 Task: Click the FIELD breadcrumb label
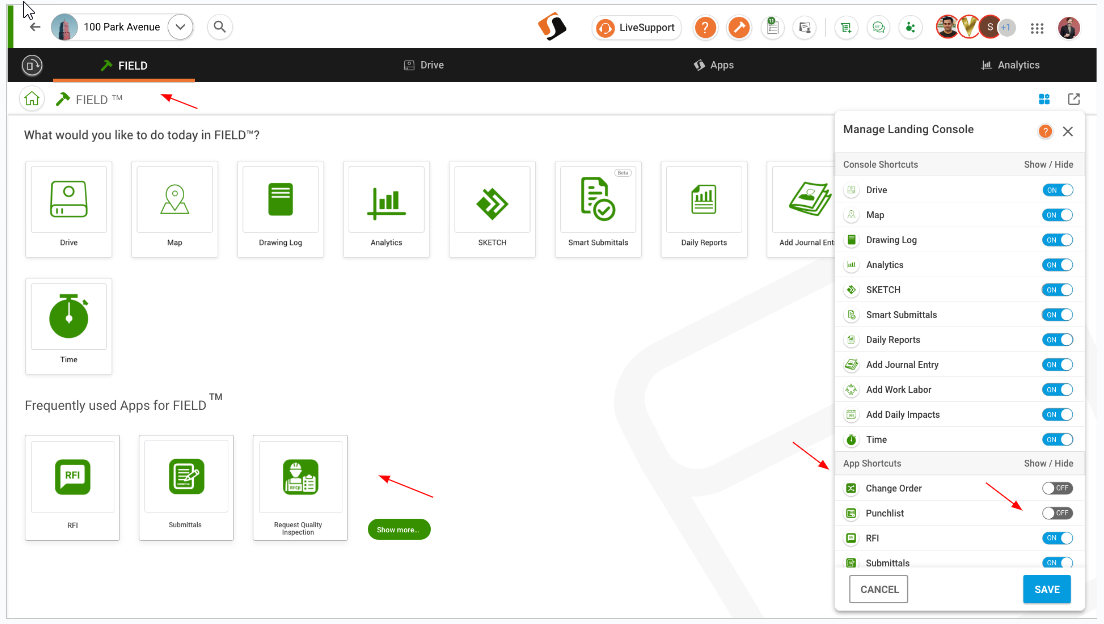click(99, 99)
